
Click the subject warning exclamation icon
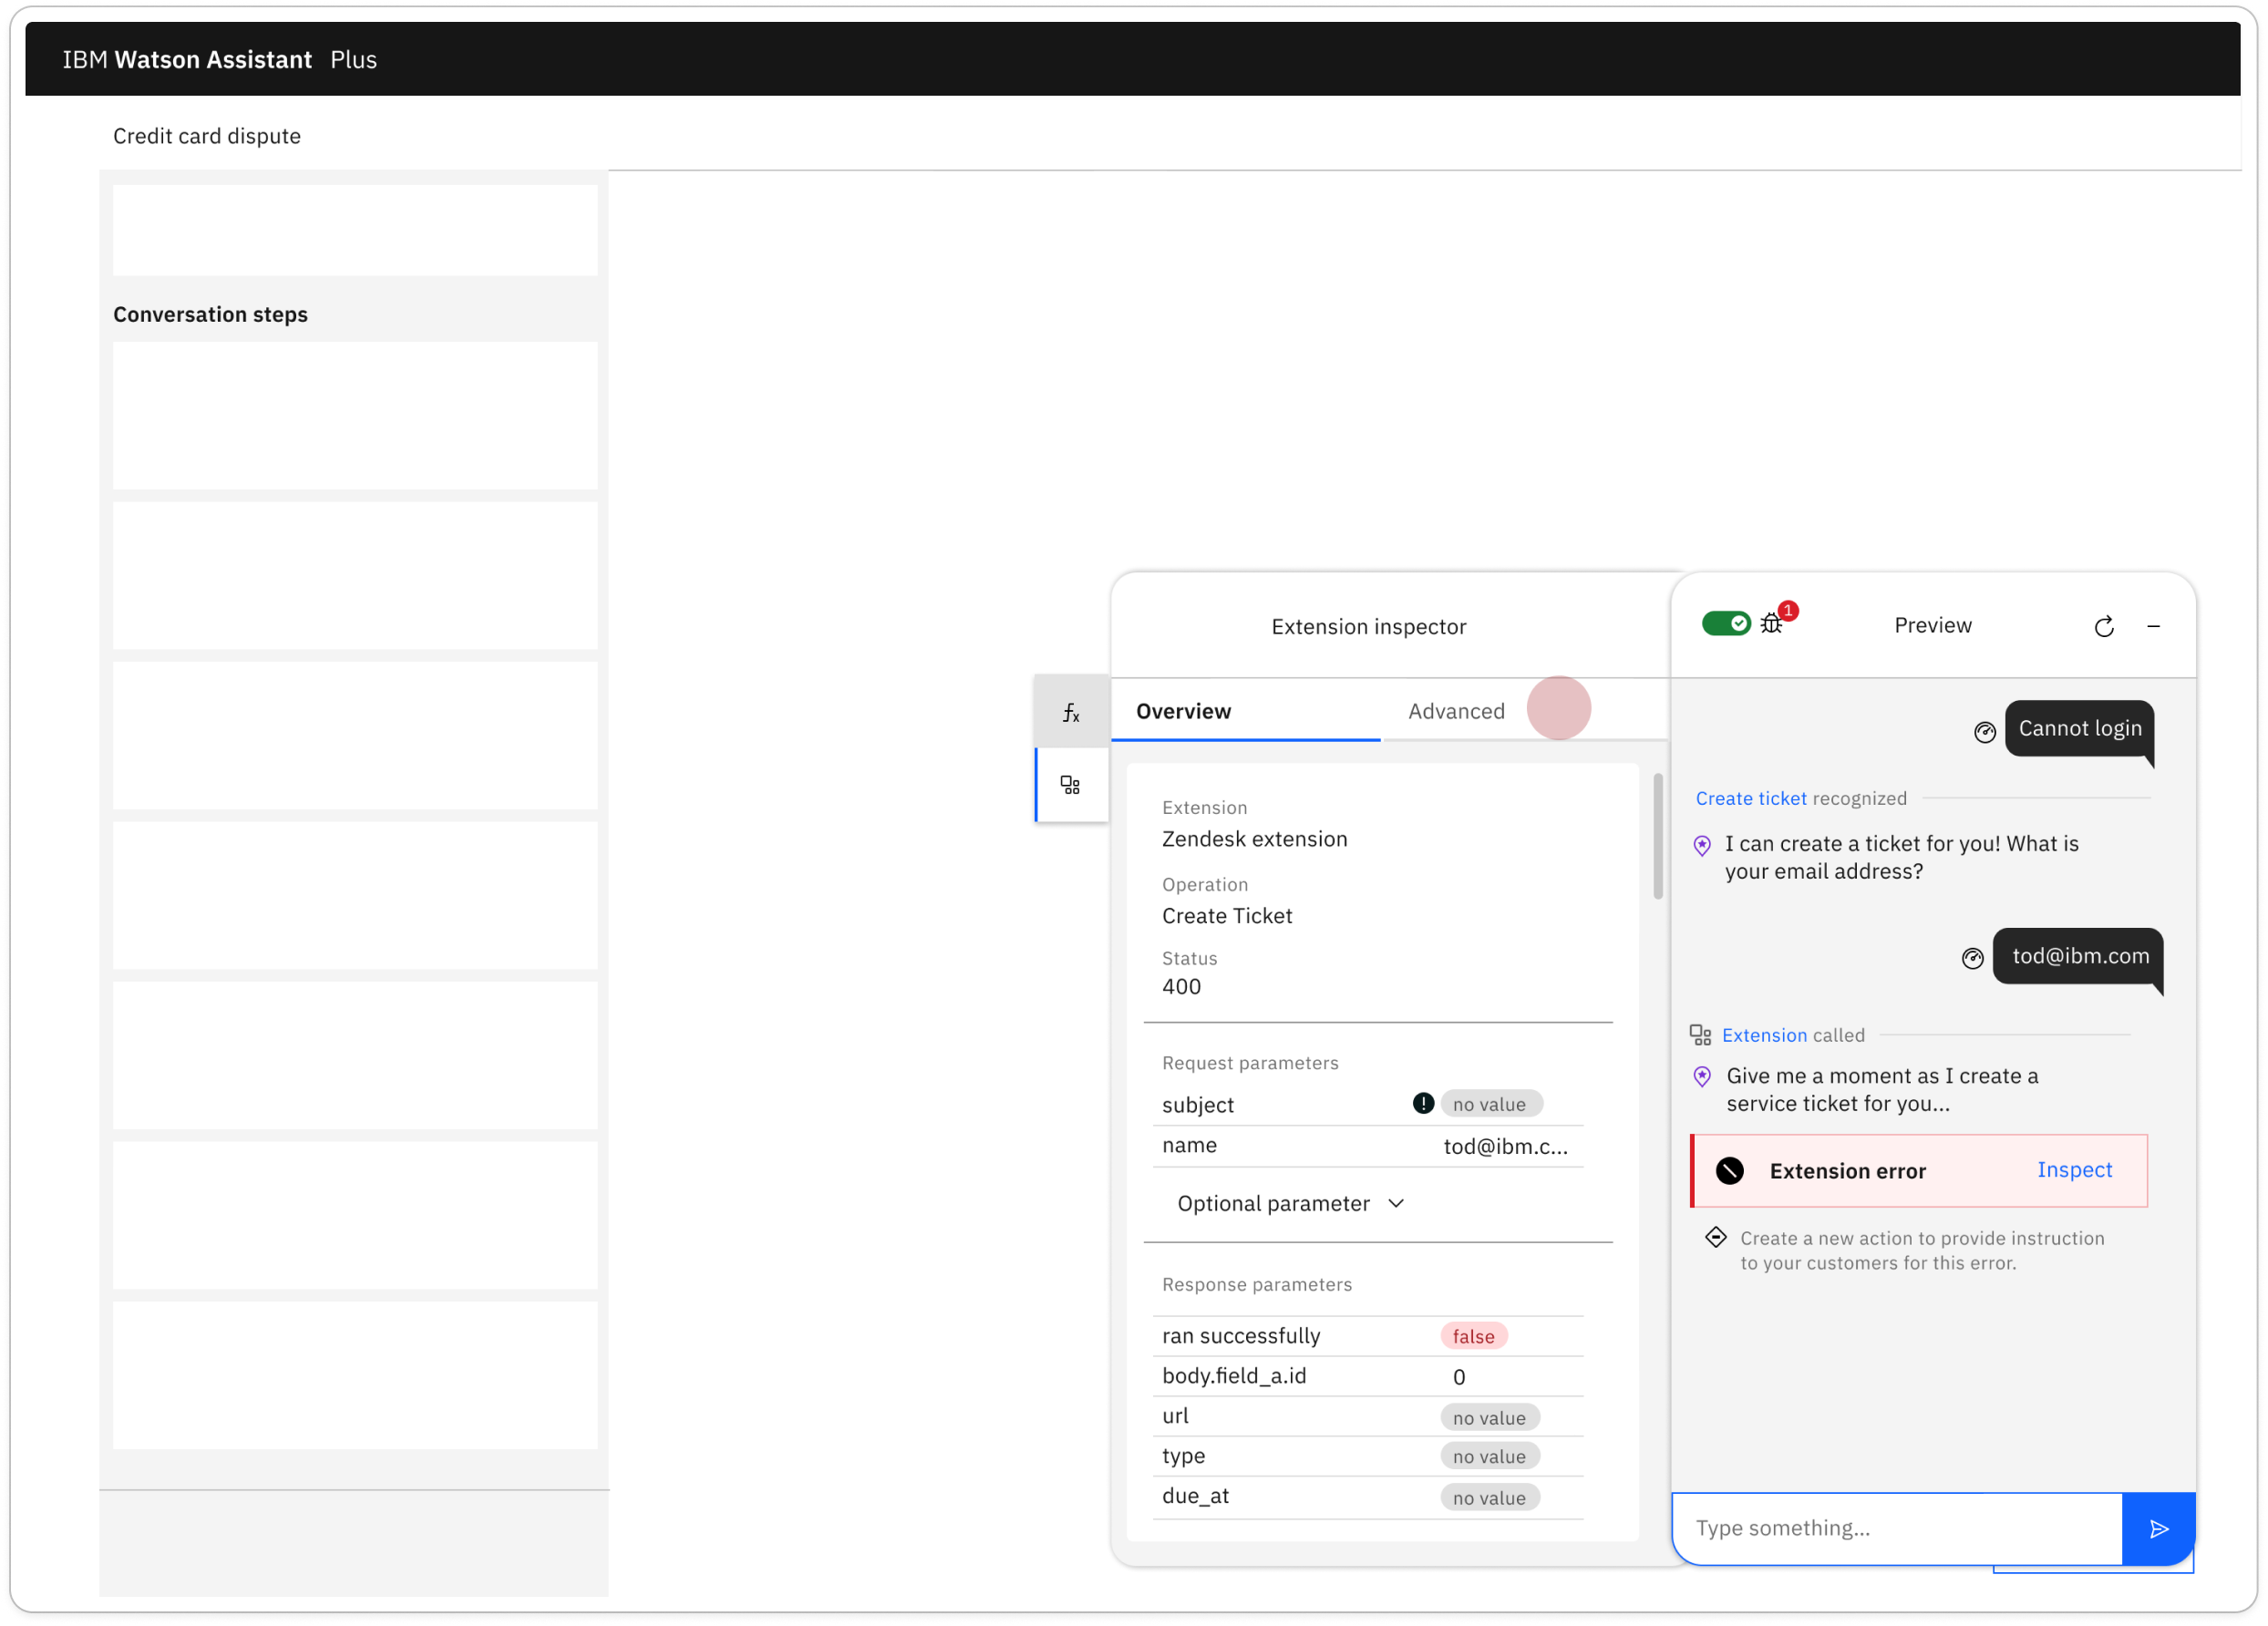pos(1423,1103)
